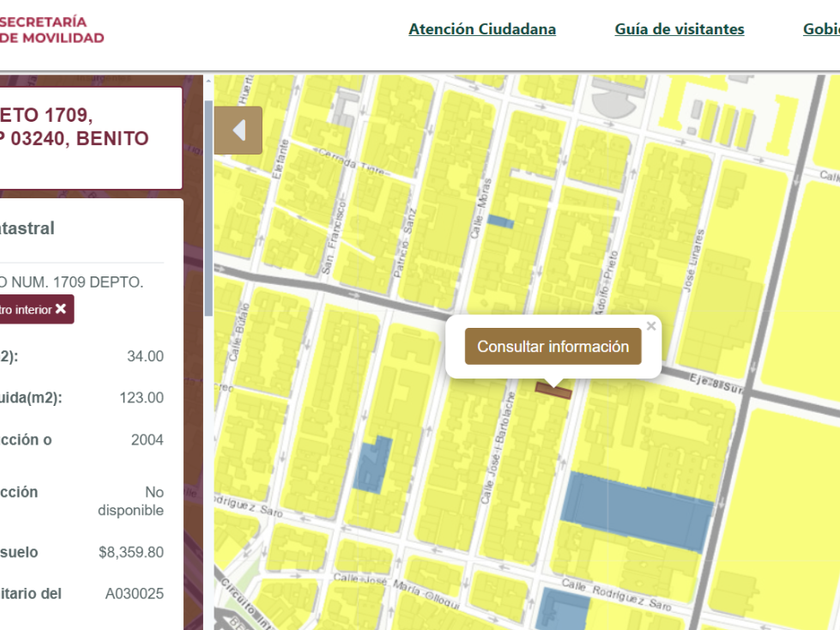Click the construction year 2004
This screenshot has width=840, height=630.
point(147,440)
